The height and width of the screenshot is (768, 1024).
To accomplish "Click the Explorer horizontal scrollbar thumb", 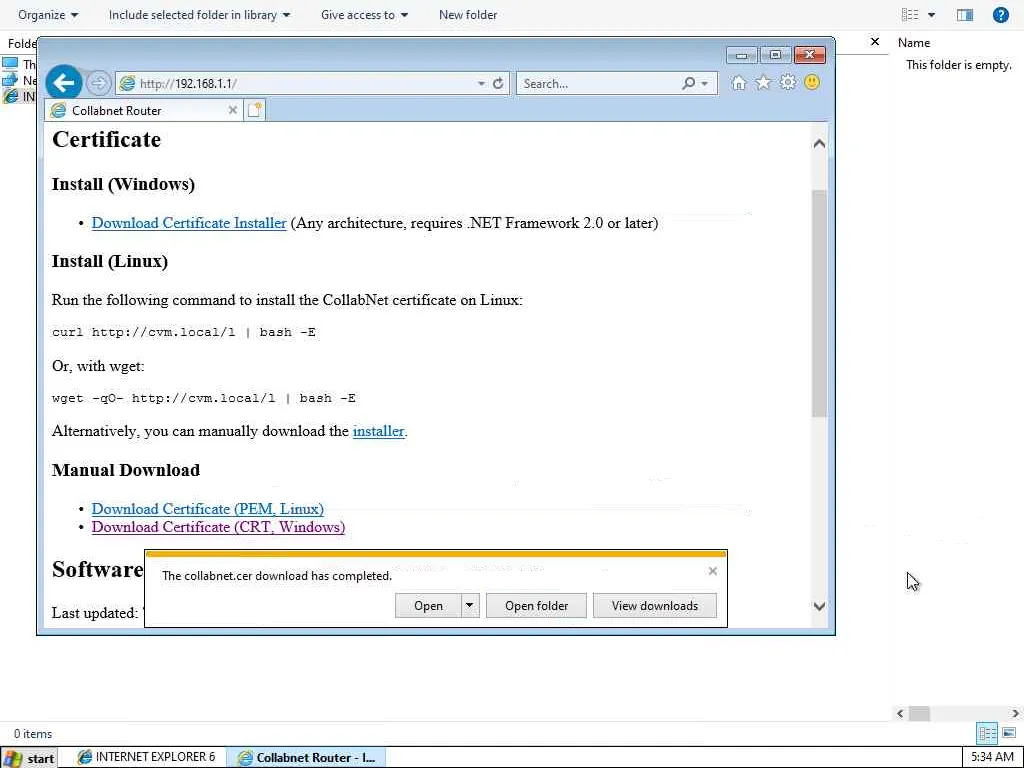I will (919, 714).
